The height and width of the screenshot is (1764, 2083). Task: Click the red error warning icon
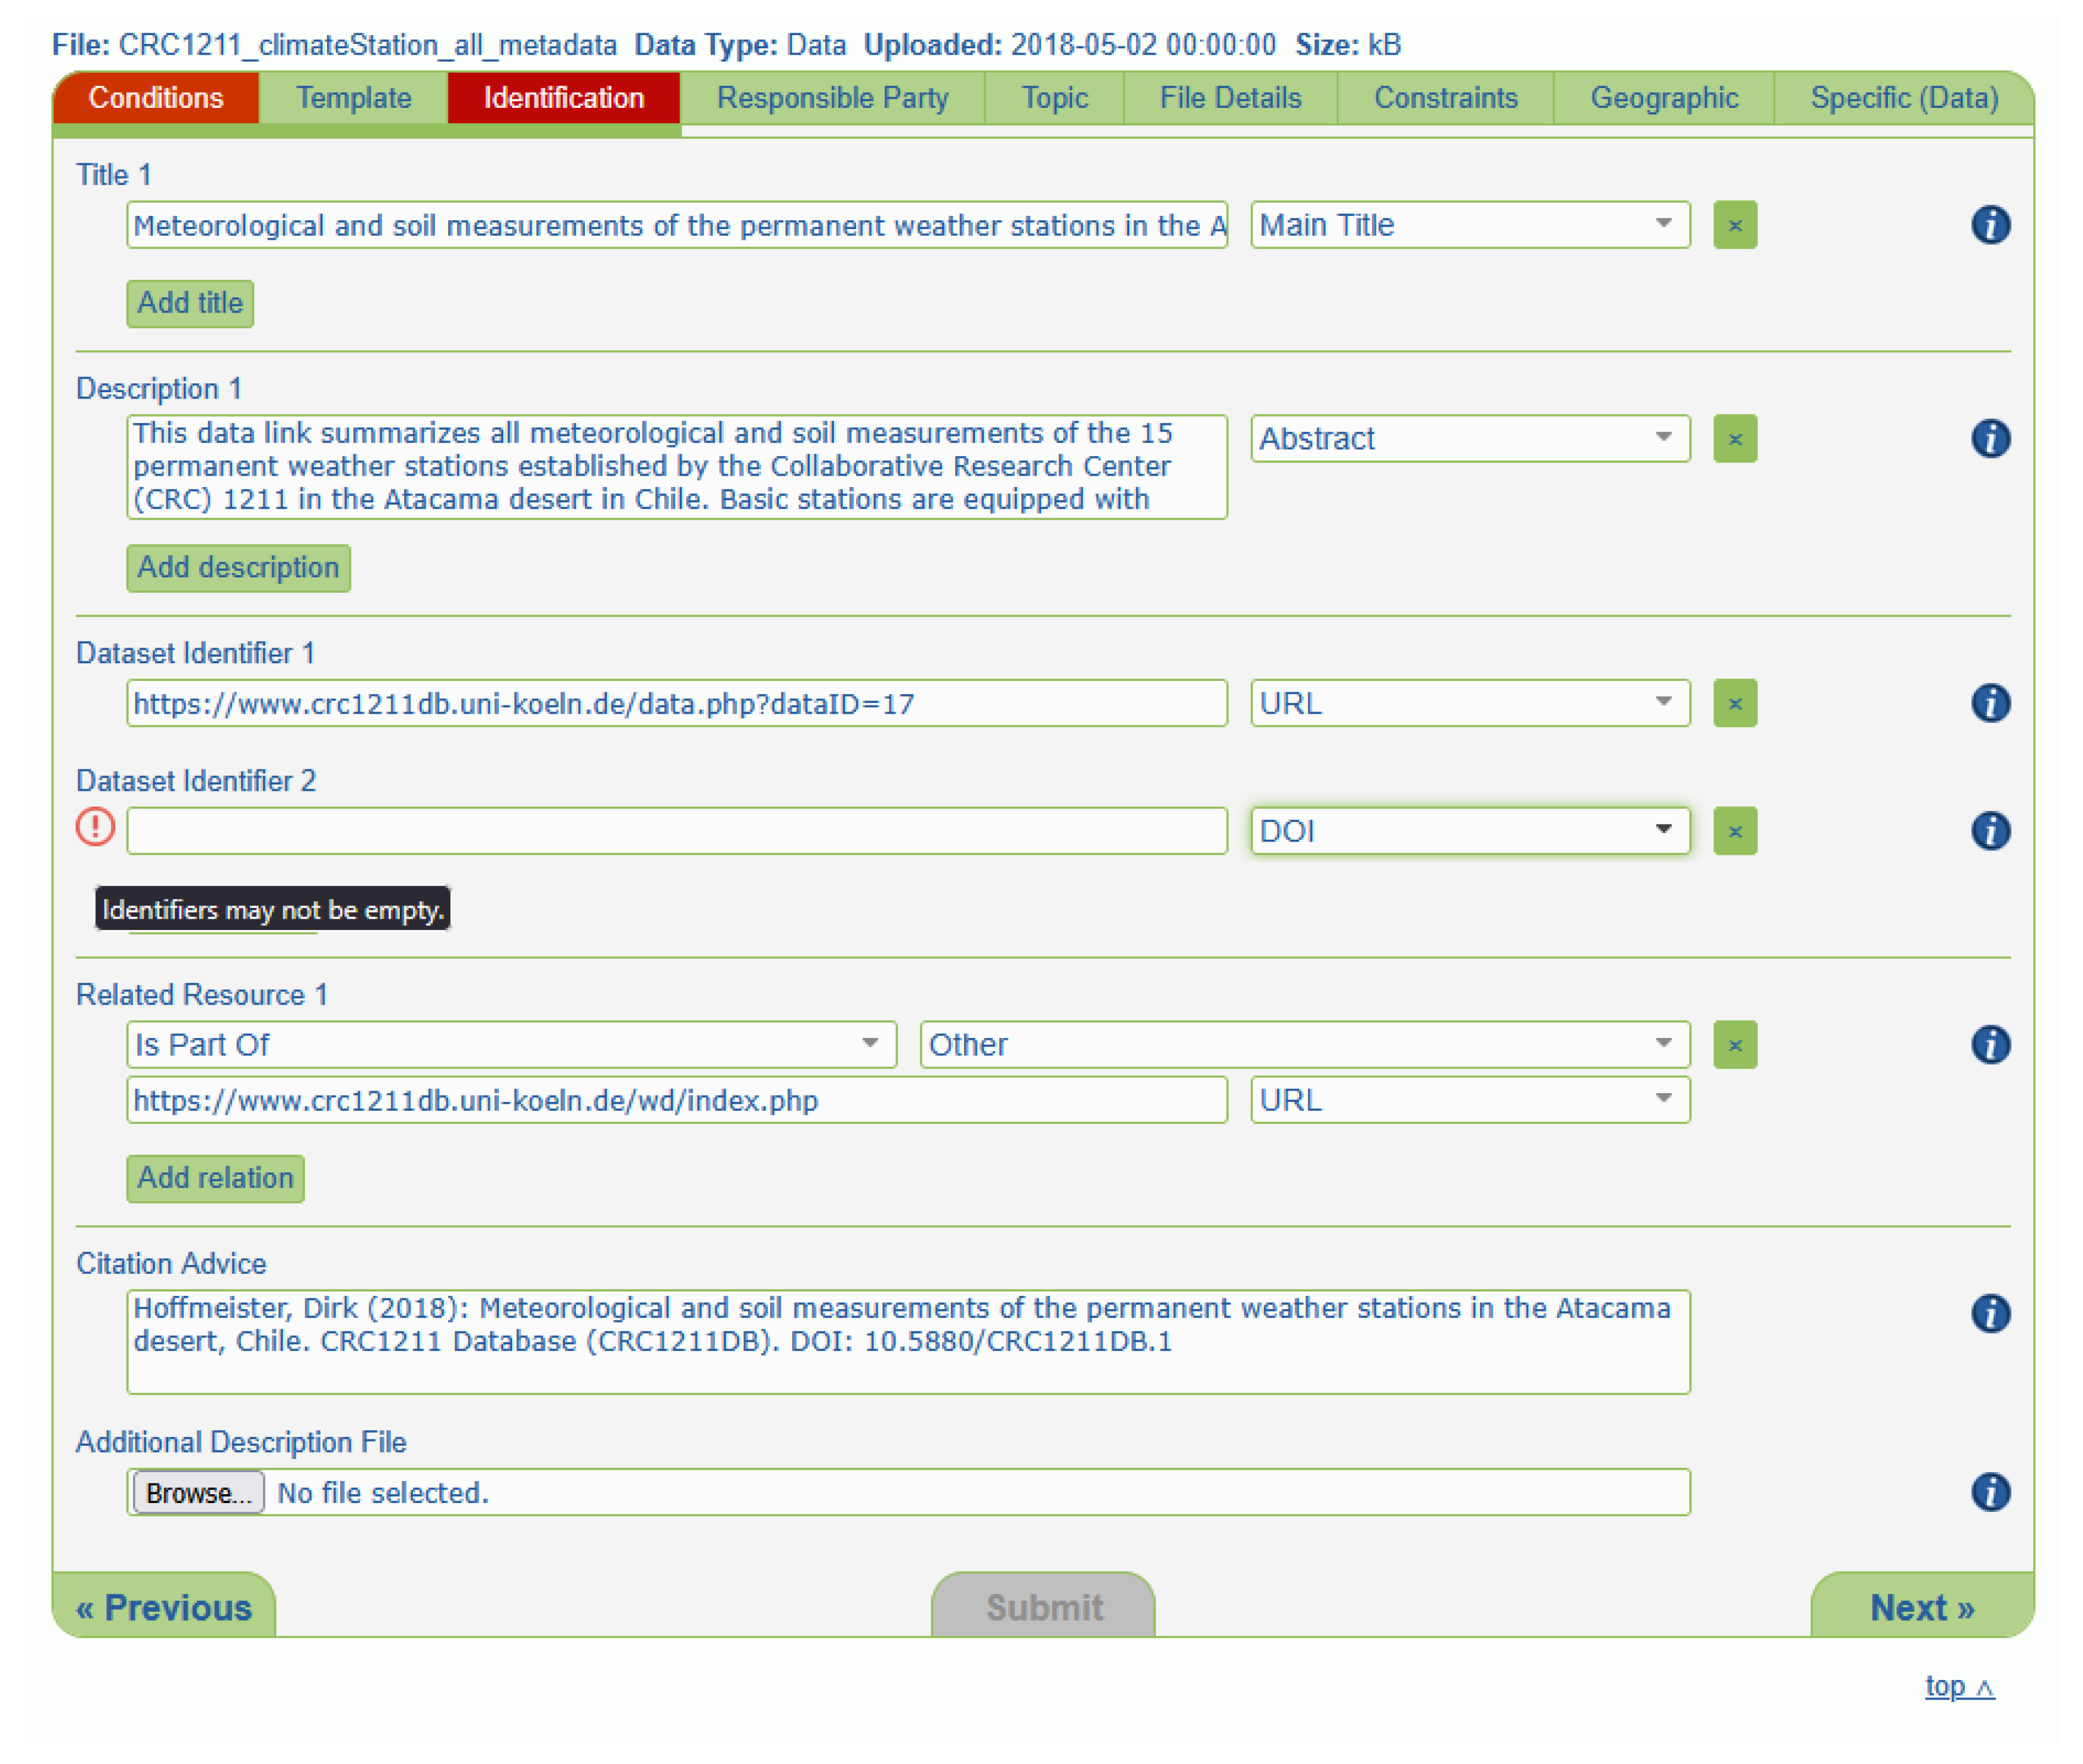[96, 827]
